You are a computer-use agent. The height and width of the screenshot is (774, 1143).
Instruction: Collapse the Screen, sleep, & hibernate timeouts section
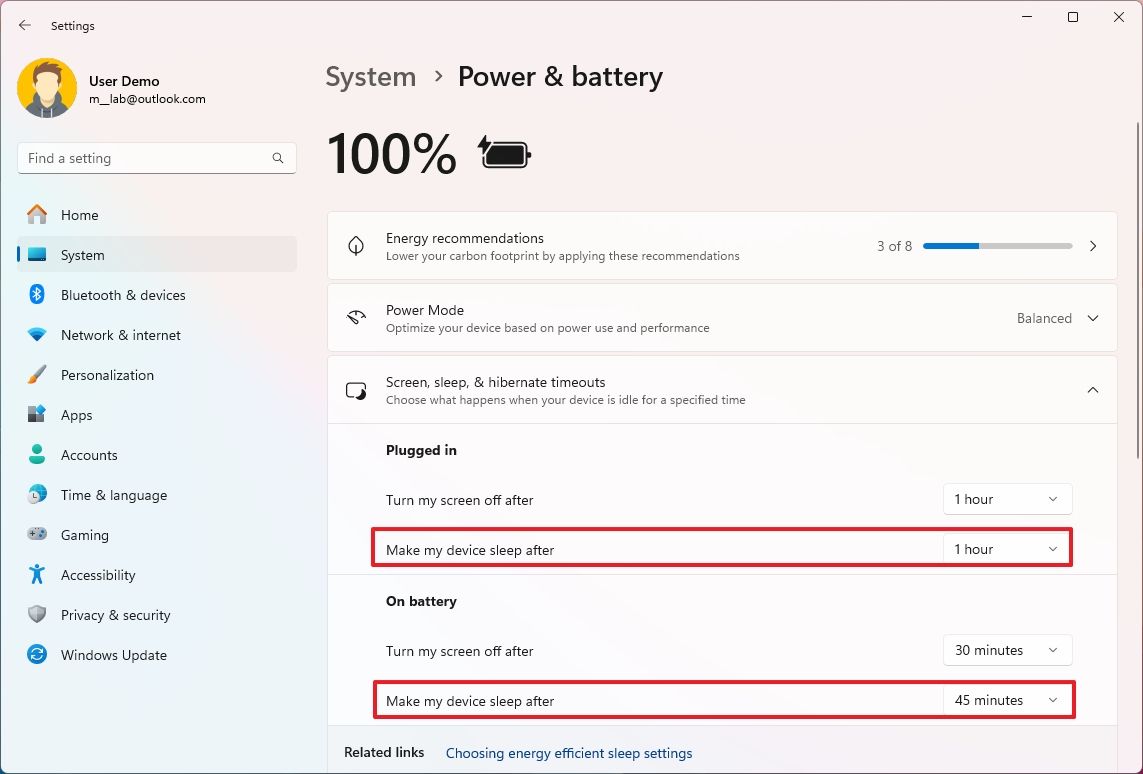1092,390
